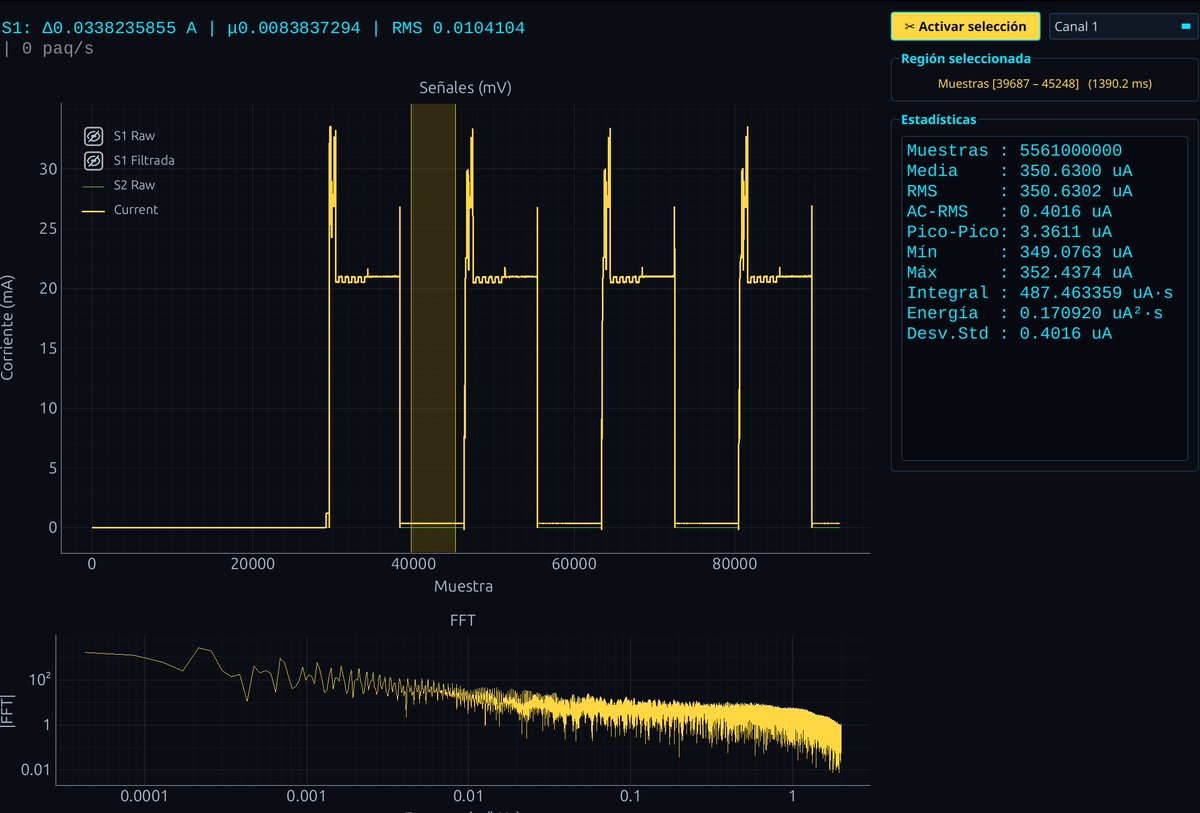Click the Región seleccionada panel title

point(966,59)
